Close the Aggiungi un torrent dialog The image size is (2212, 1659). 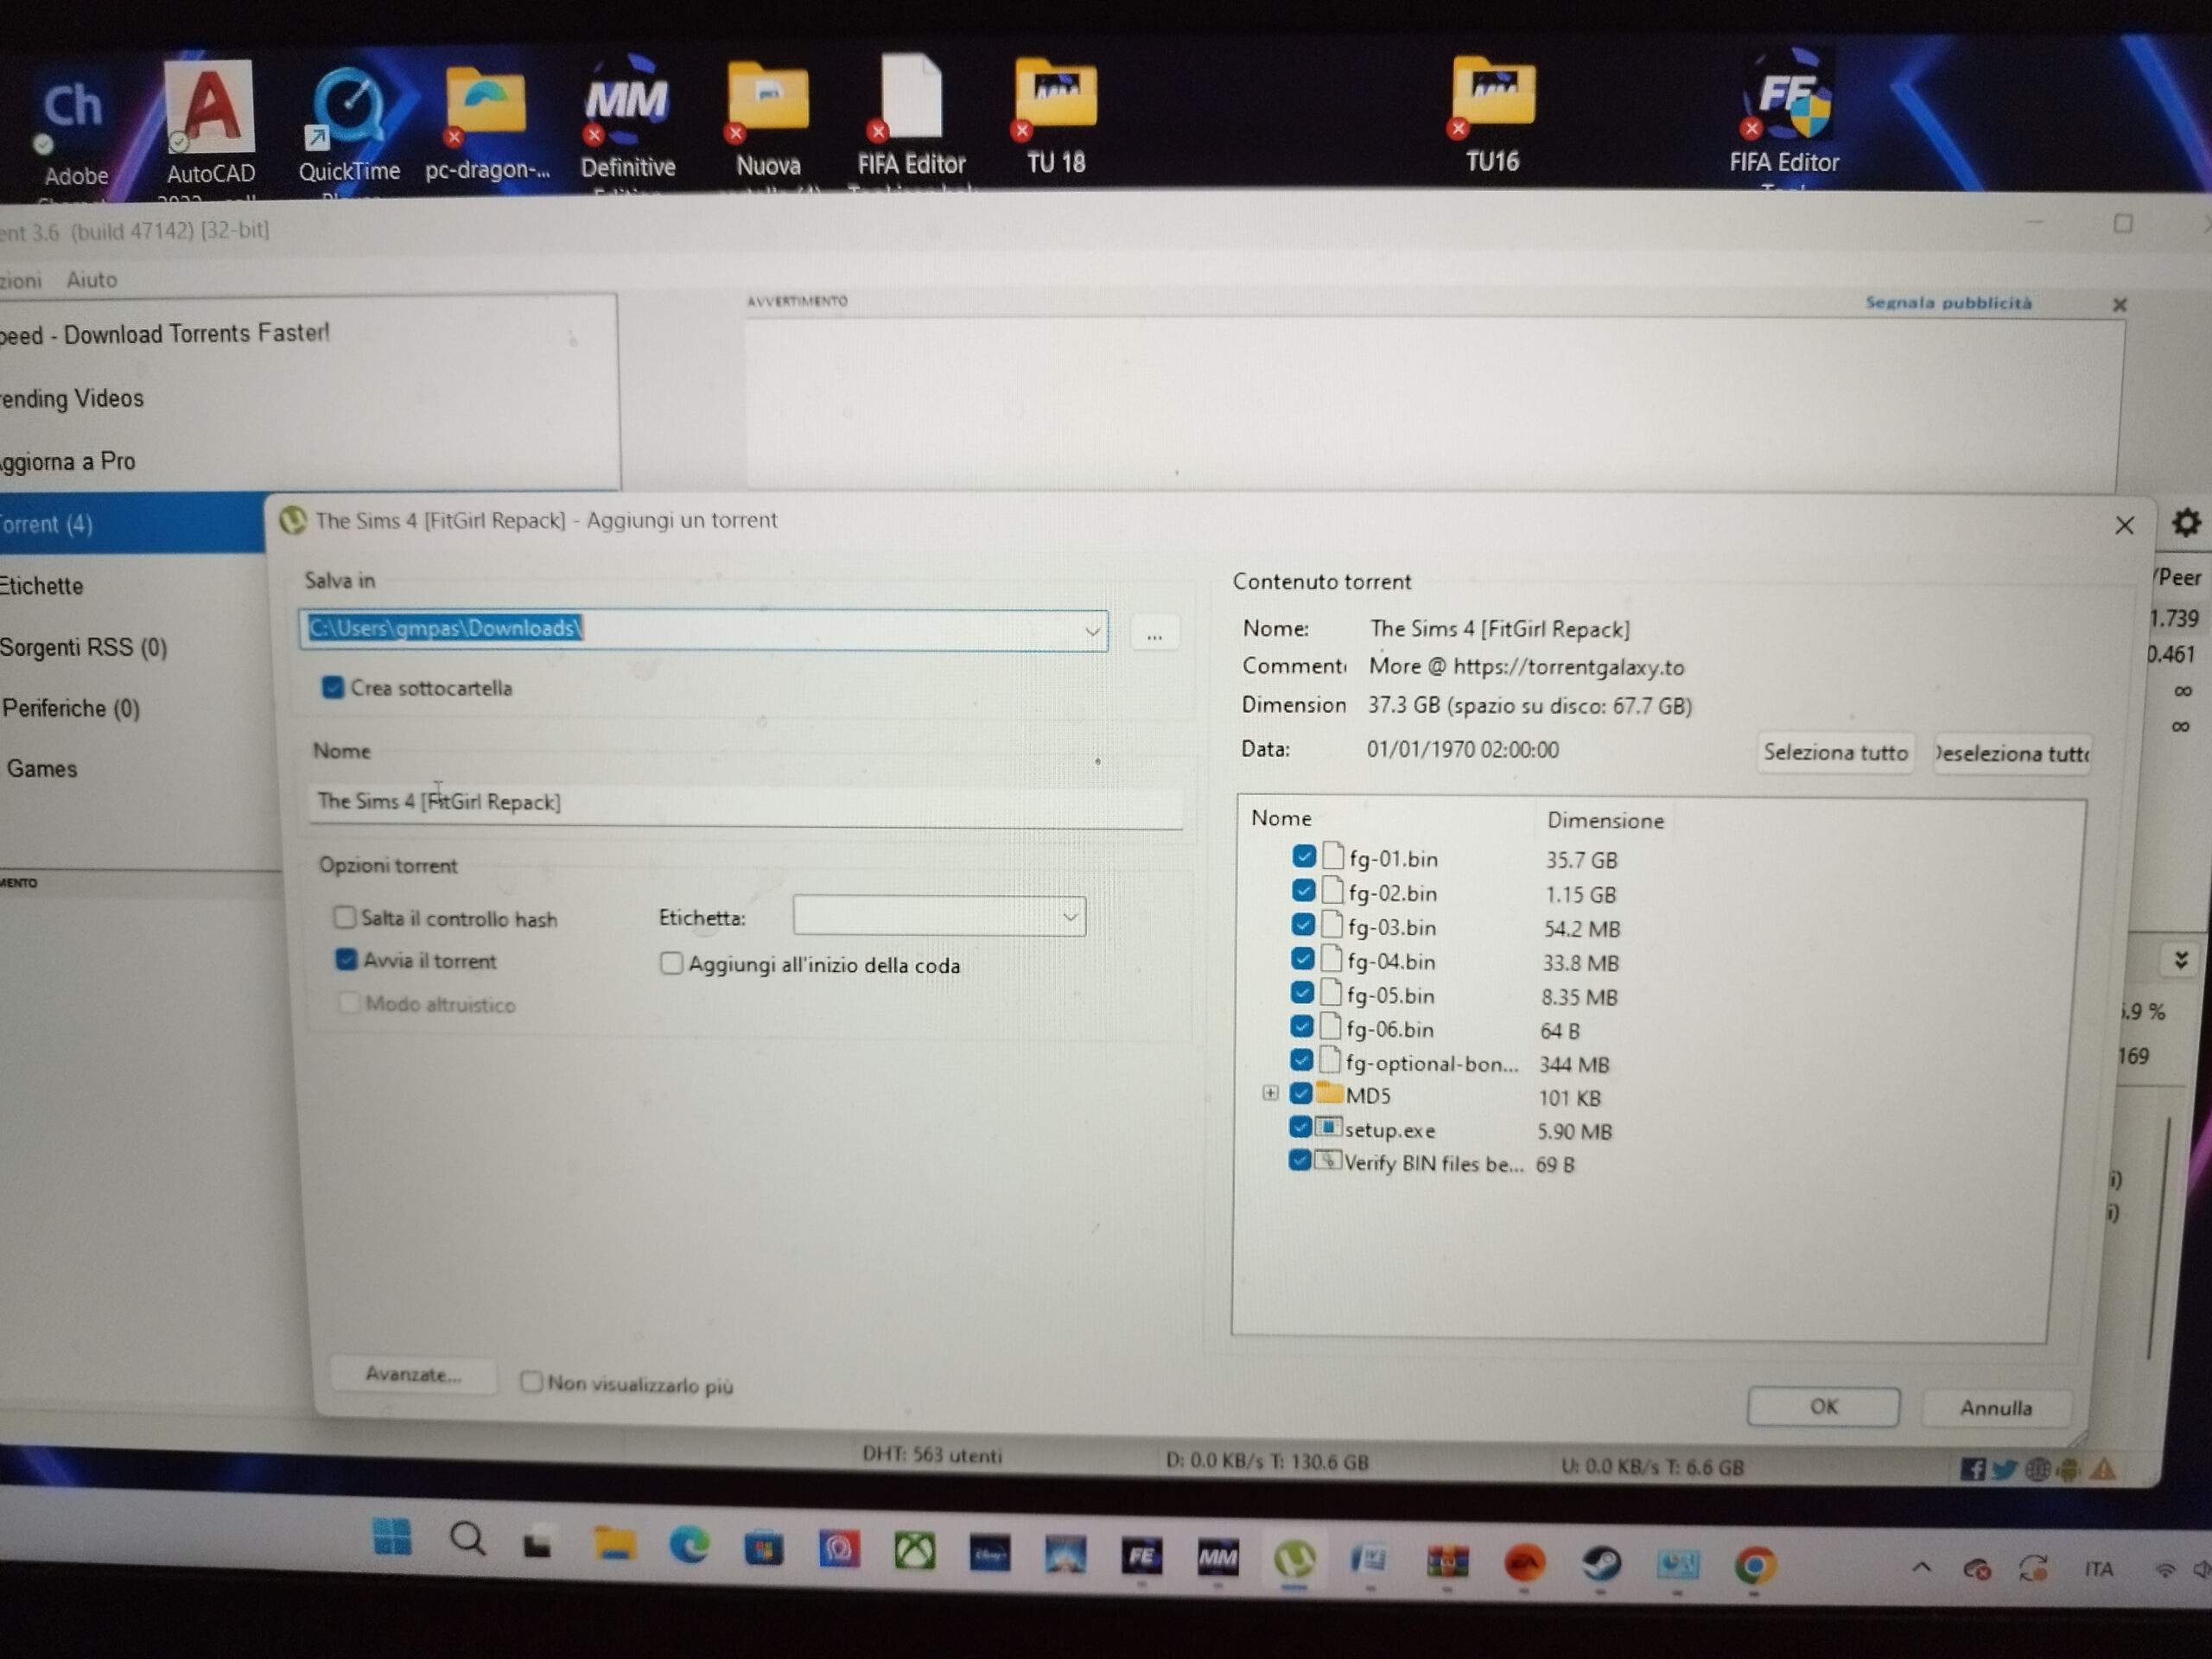coord(2124,525)
